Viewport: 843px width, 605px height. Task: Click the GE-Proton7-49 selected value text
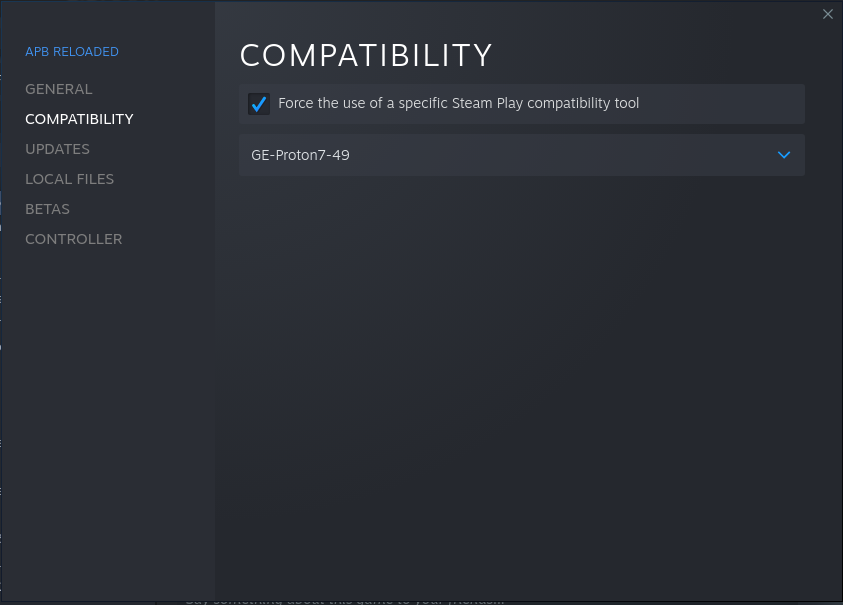point(300,155)
